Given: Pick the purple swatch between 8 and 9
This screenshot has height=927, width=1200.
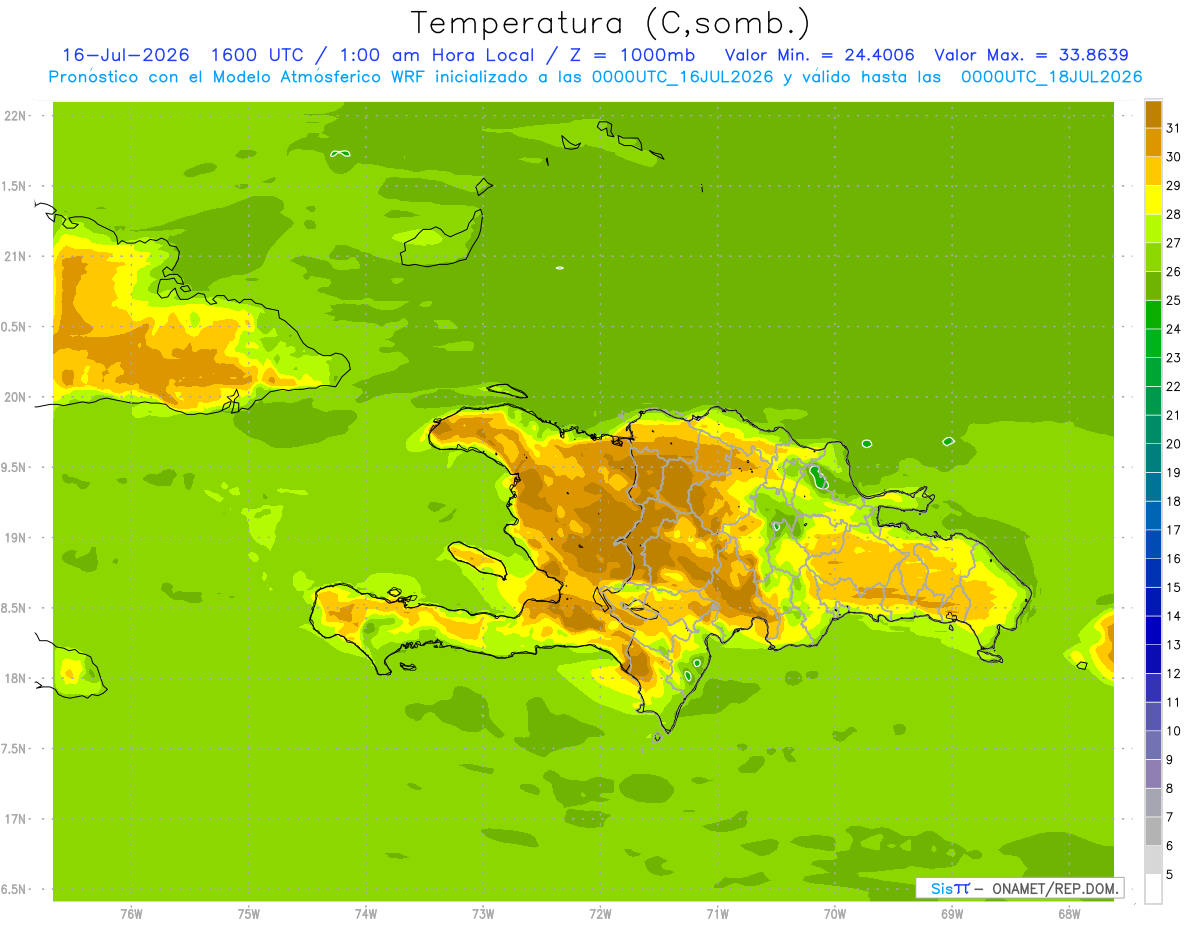Looking at the screenshot, I should coord(1153,774).
